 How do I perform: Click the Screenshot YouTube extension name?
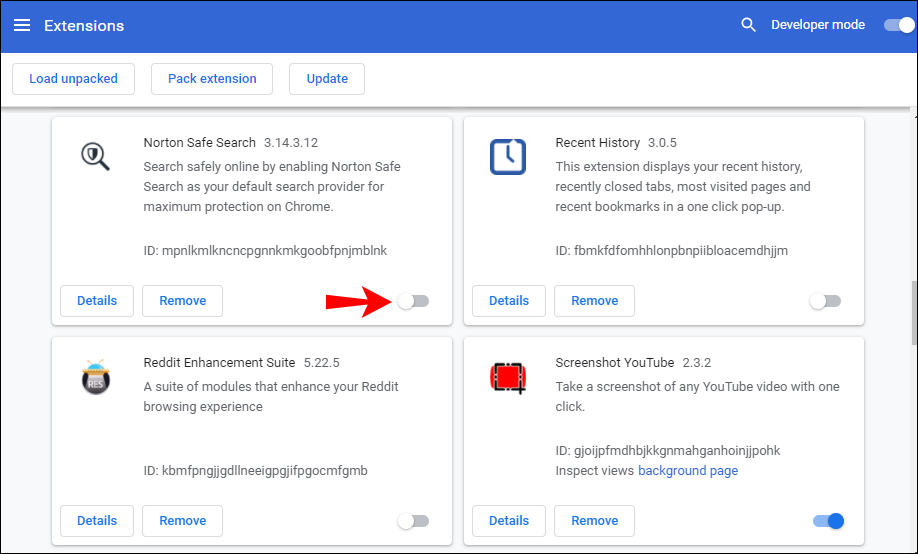click(615, 363)
